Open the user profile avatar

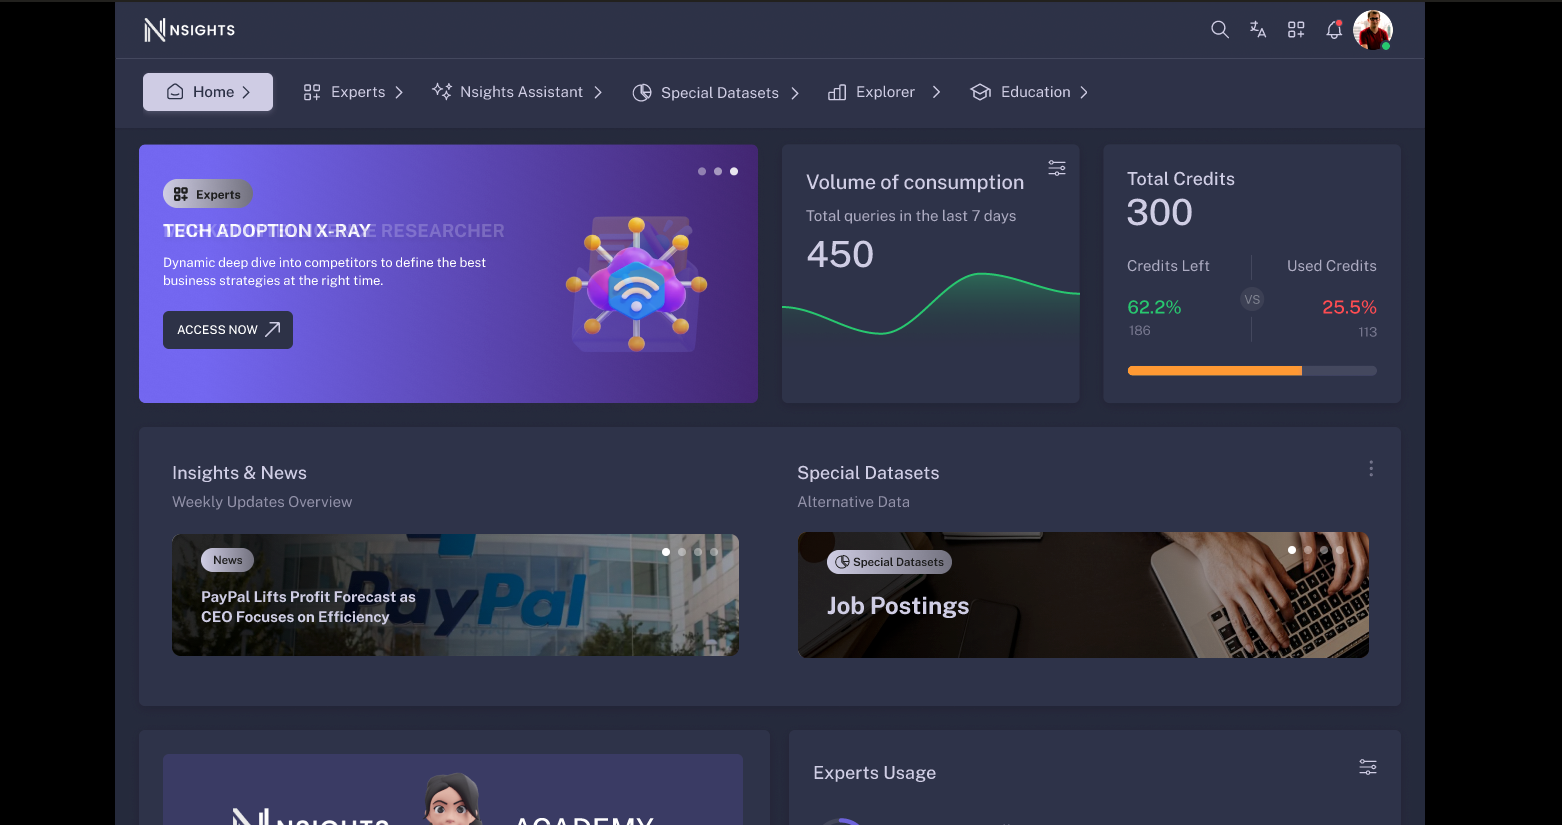point(1372,30)
